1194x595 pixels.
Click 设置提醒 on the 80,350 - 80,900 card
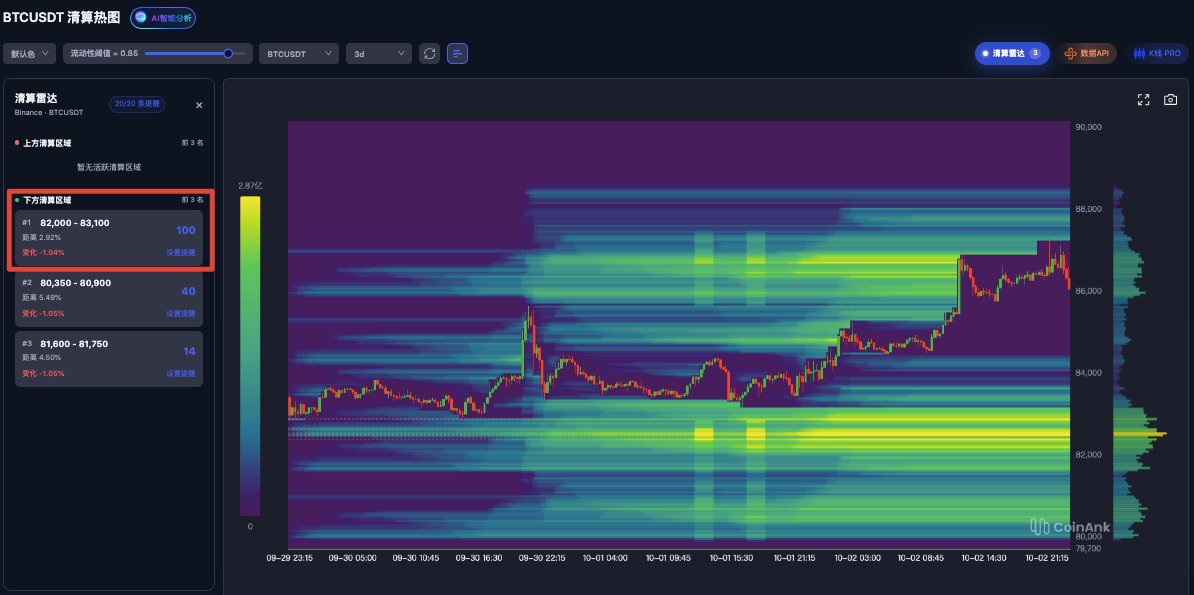click(181, 313)
